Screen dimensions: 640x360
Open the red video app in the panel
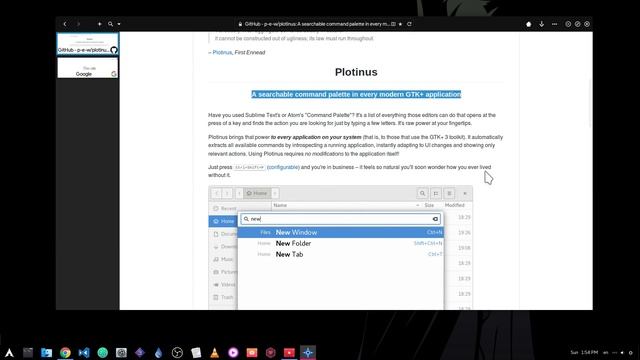click(289, 353)
